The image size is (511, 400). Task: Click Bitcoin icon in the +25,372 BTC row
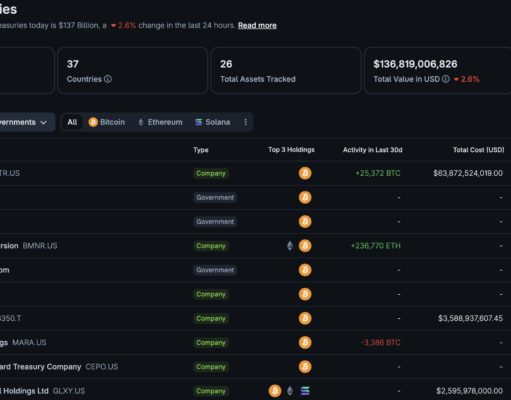305,173
